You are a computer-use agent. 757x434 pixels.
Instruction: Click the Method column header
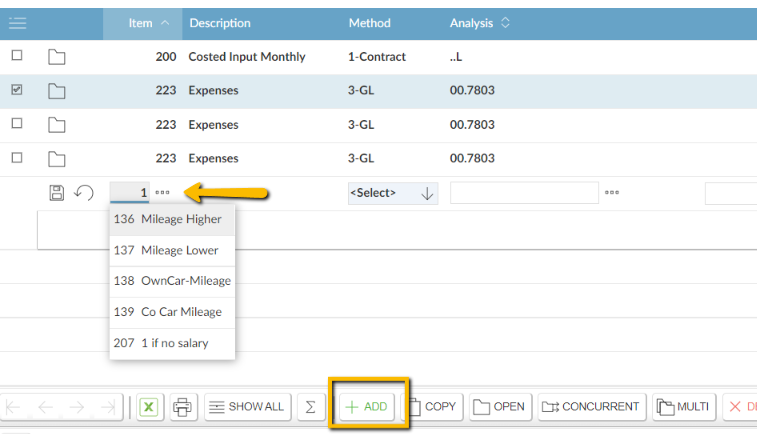[x=369, y=23]
